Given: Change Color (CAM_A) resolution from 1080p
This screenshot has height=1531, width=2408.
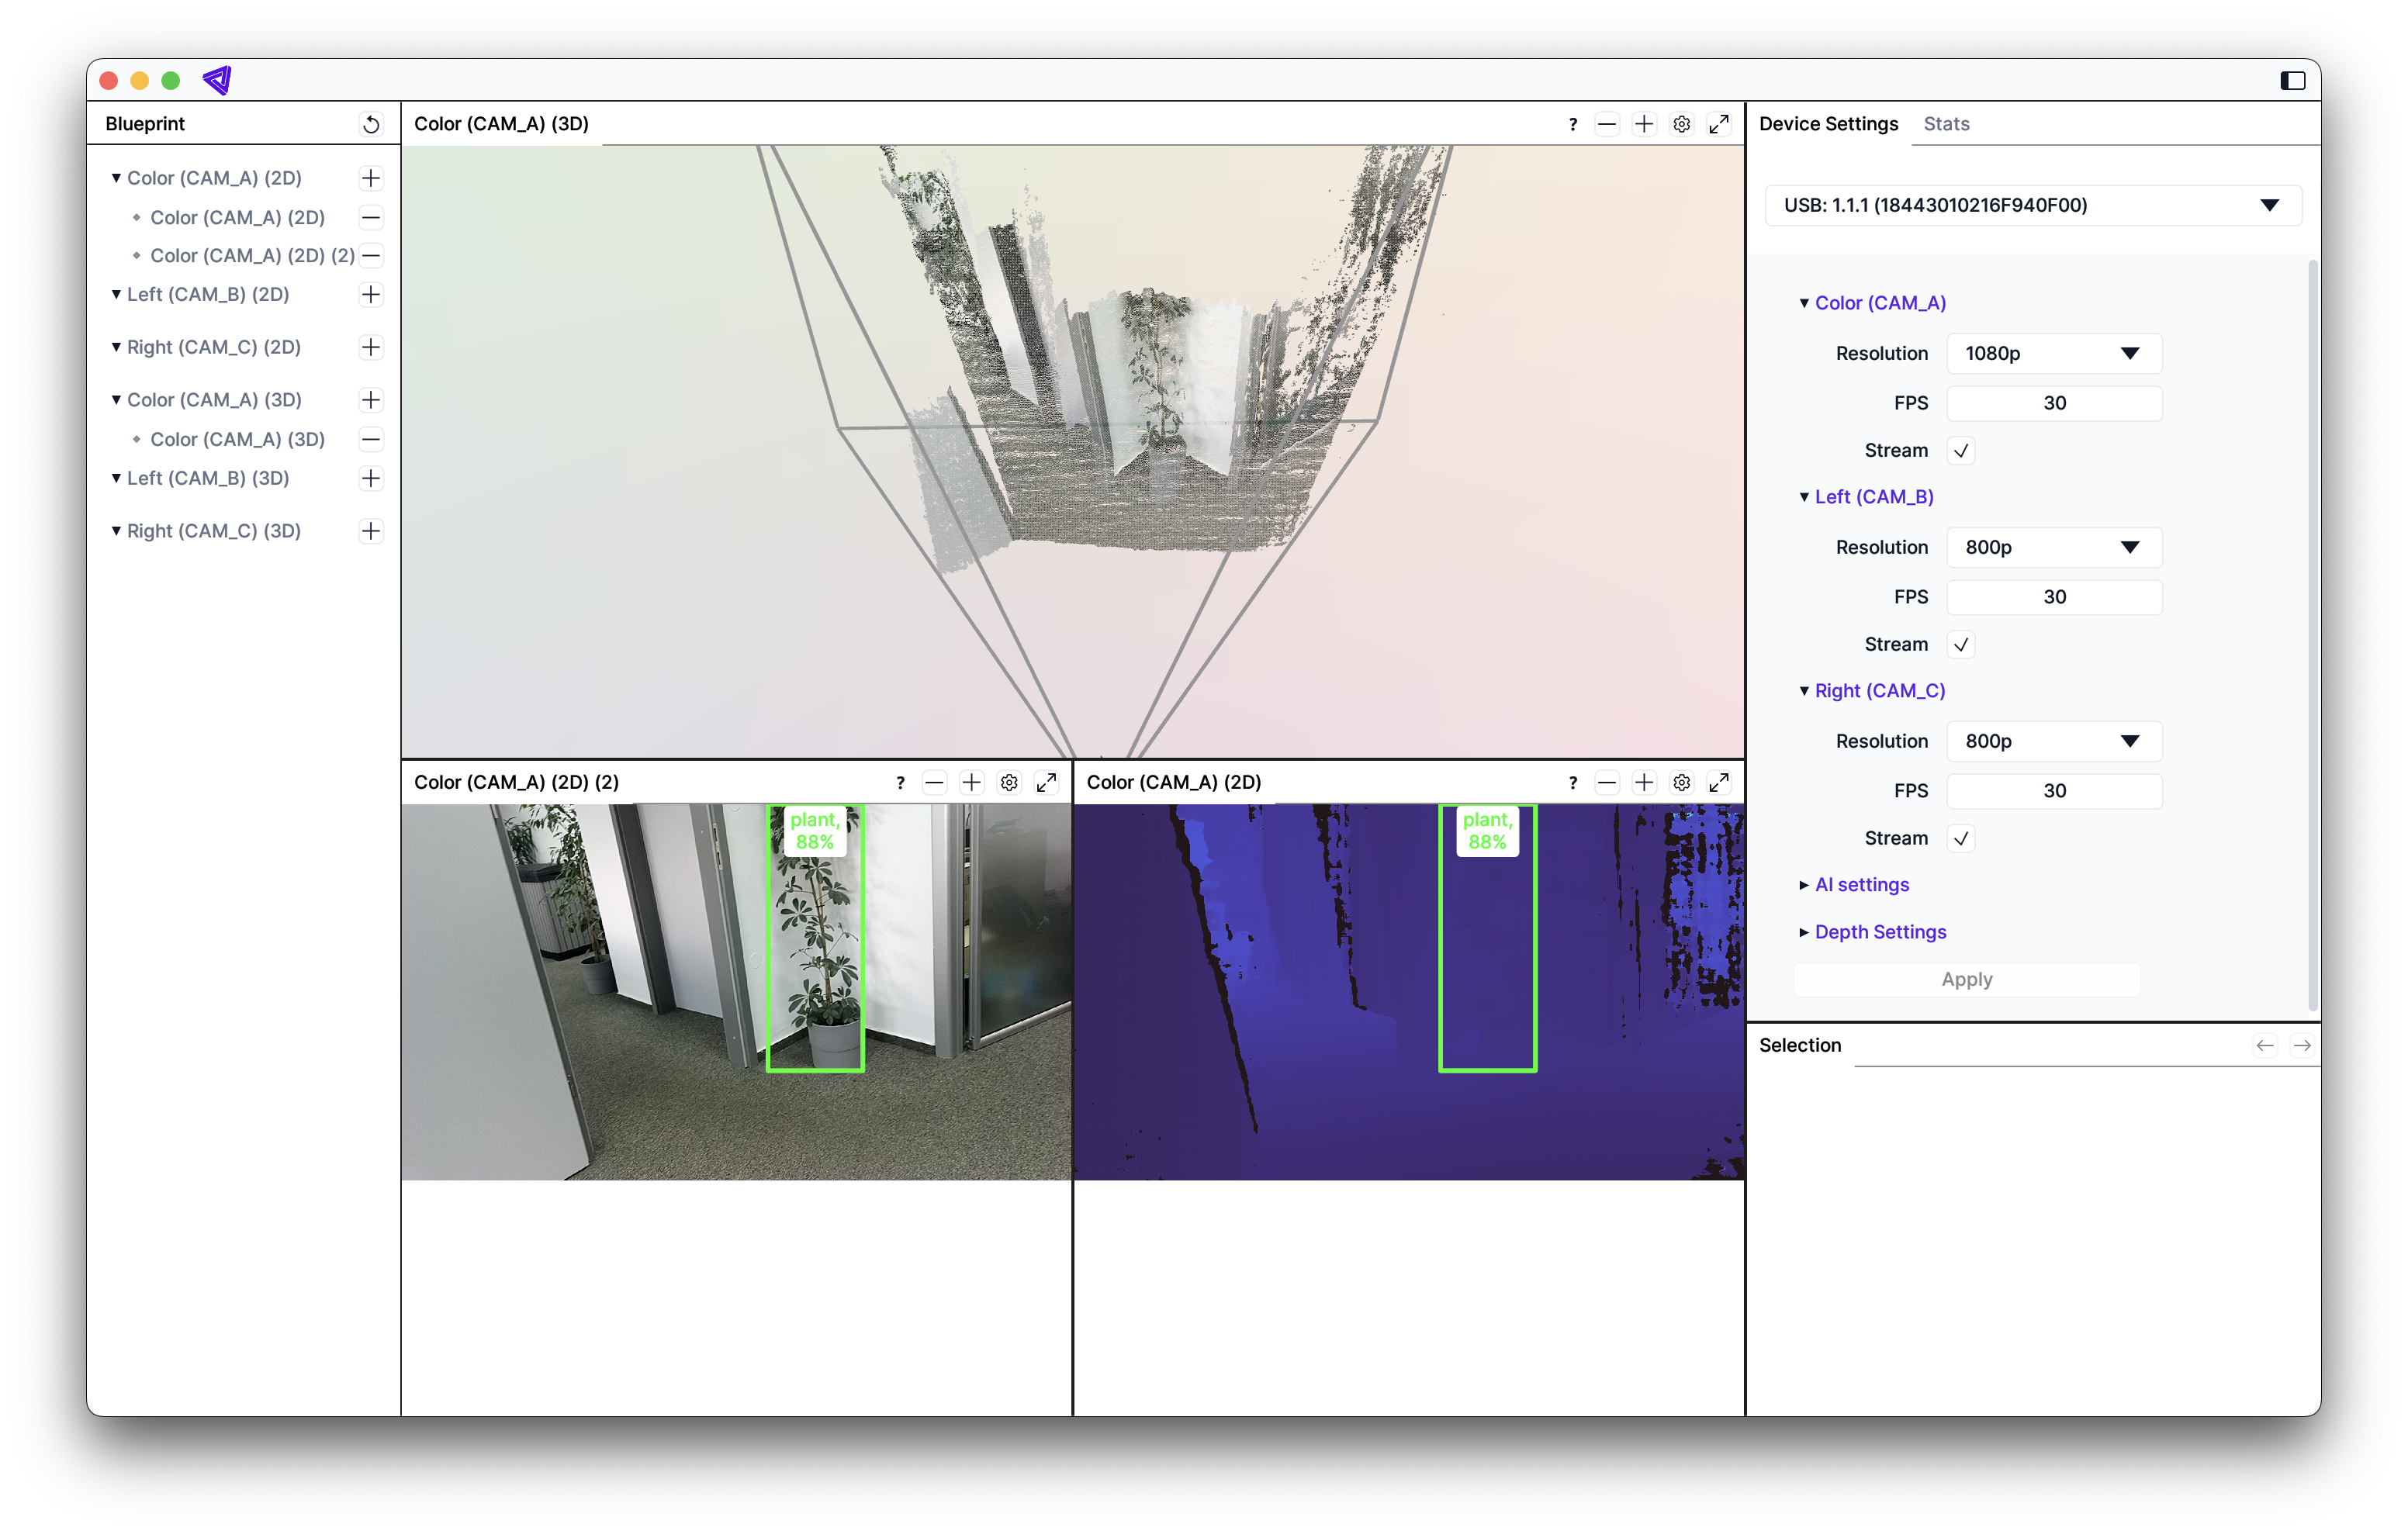Looking at the screenshot, I should click(2054, 353).
